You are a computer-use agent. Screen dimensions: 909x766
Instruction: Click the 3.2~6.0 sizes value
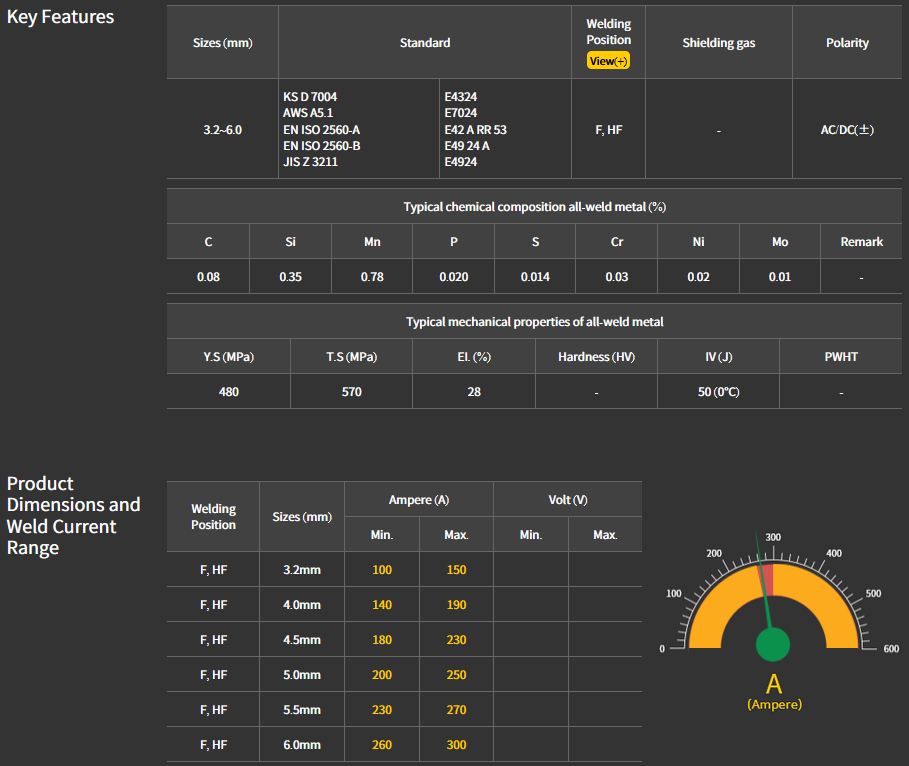click(x=222, y=130)
